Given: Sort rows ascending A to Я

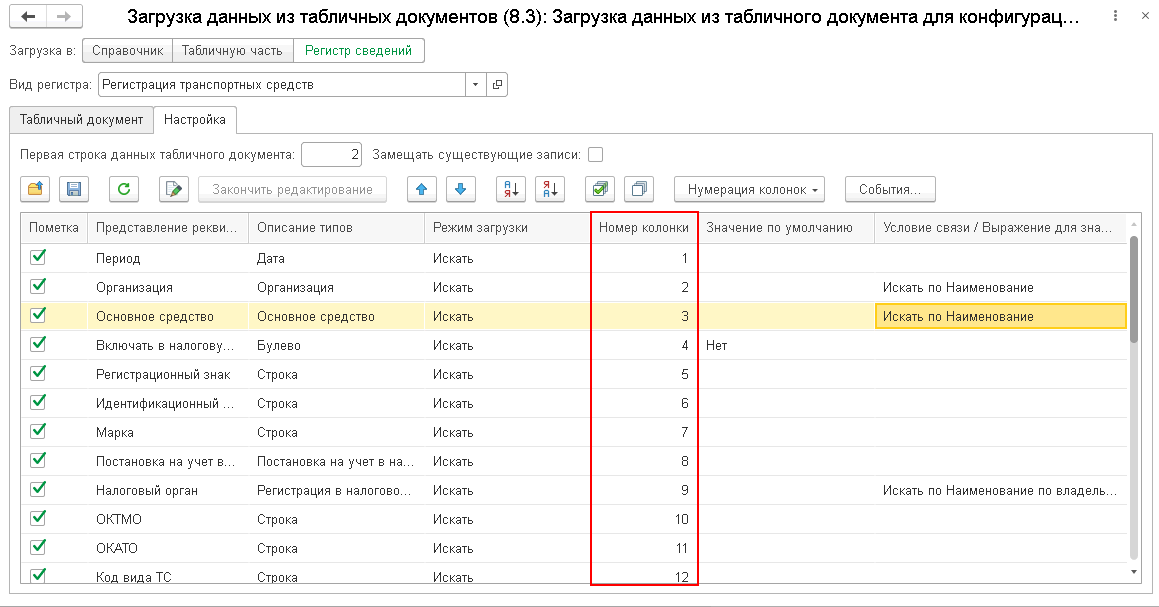Looking at the screenshot, I should click(511, 189).
